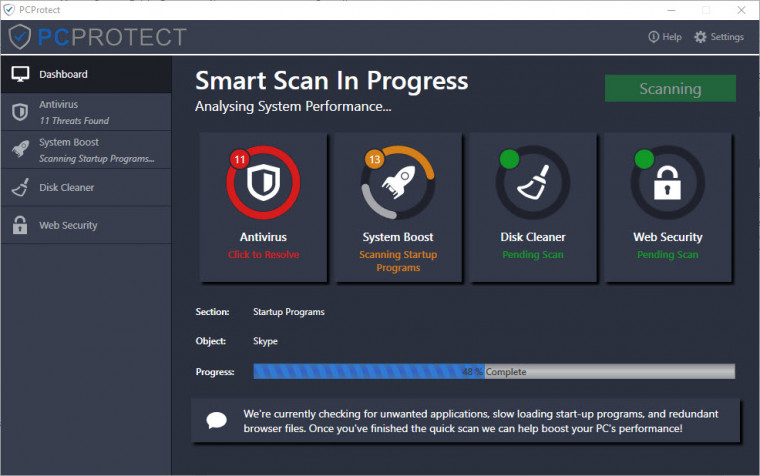Click the Help link text
The image size is (760, 476).
(672, 37)
